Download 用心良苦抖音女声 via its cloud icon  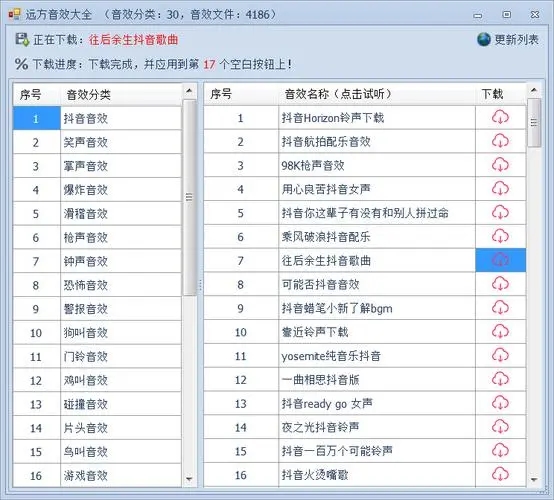tap(500, 188)
